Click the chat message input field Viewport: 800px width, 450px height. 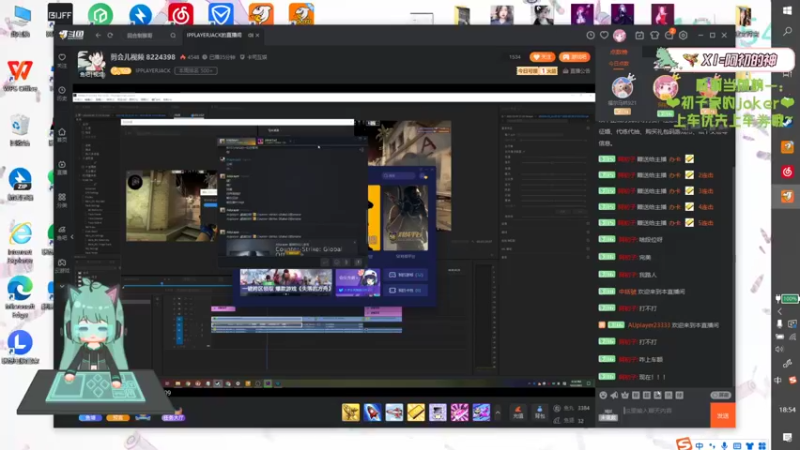pos(663,411)
